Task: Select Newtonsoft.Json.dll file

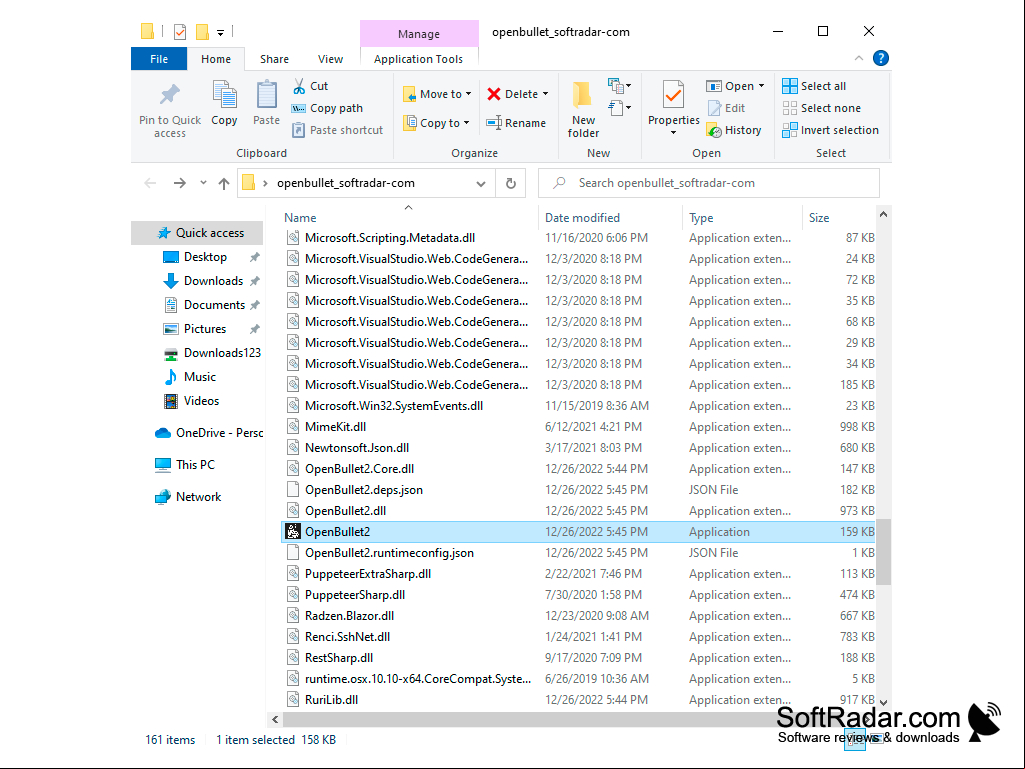Action: tap(578, 448)
